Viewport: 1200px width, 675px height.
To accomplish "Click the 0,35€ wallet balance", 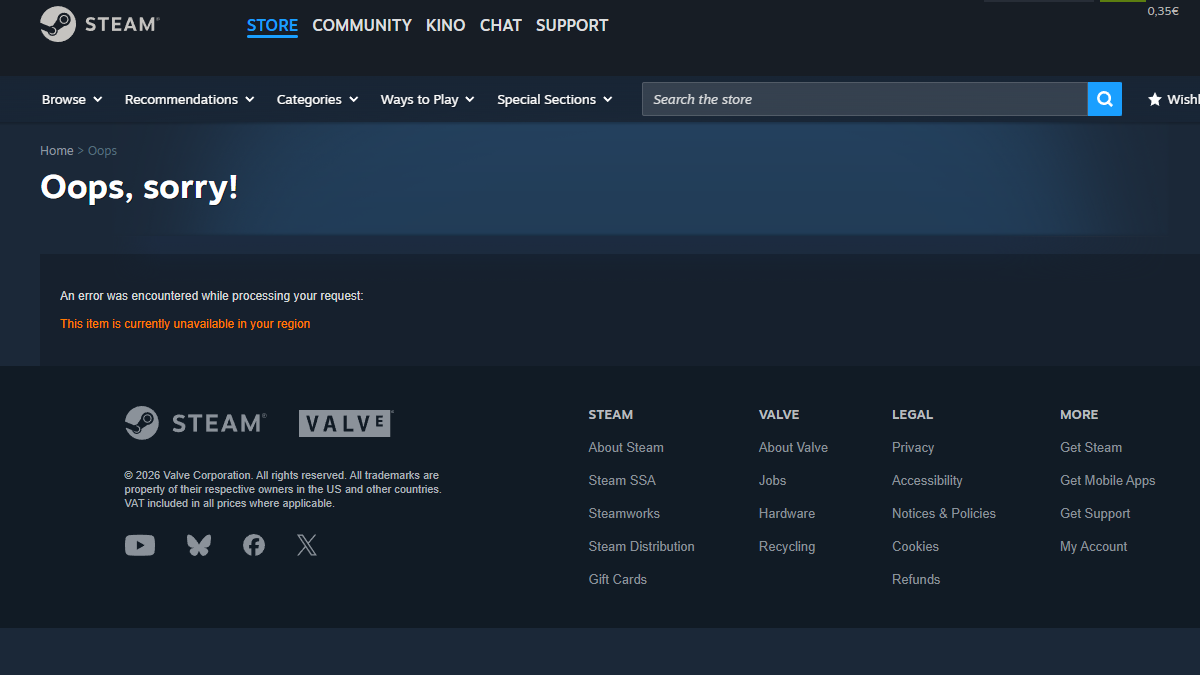I will [1163, 11].
